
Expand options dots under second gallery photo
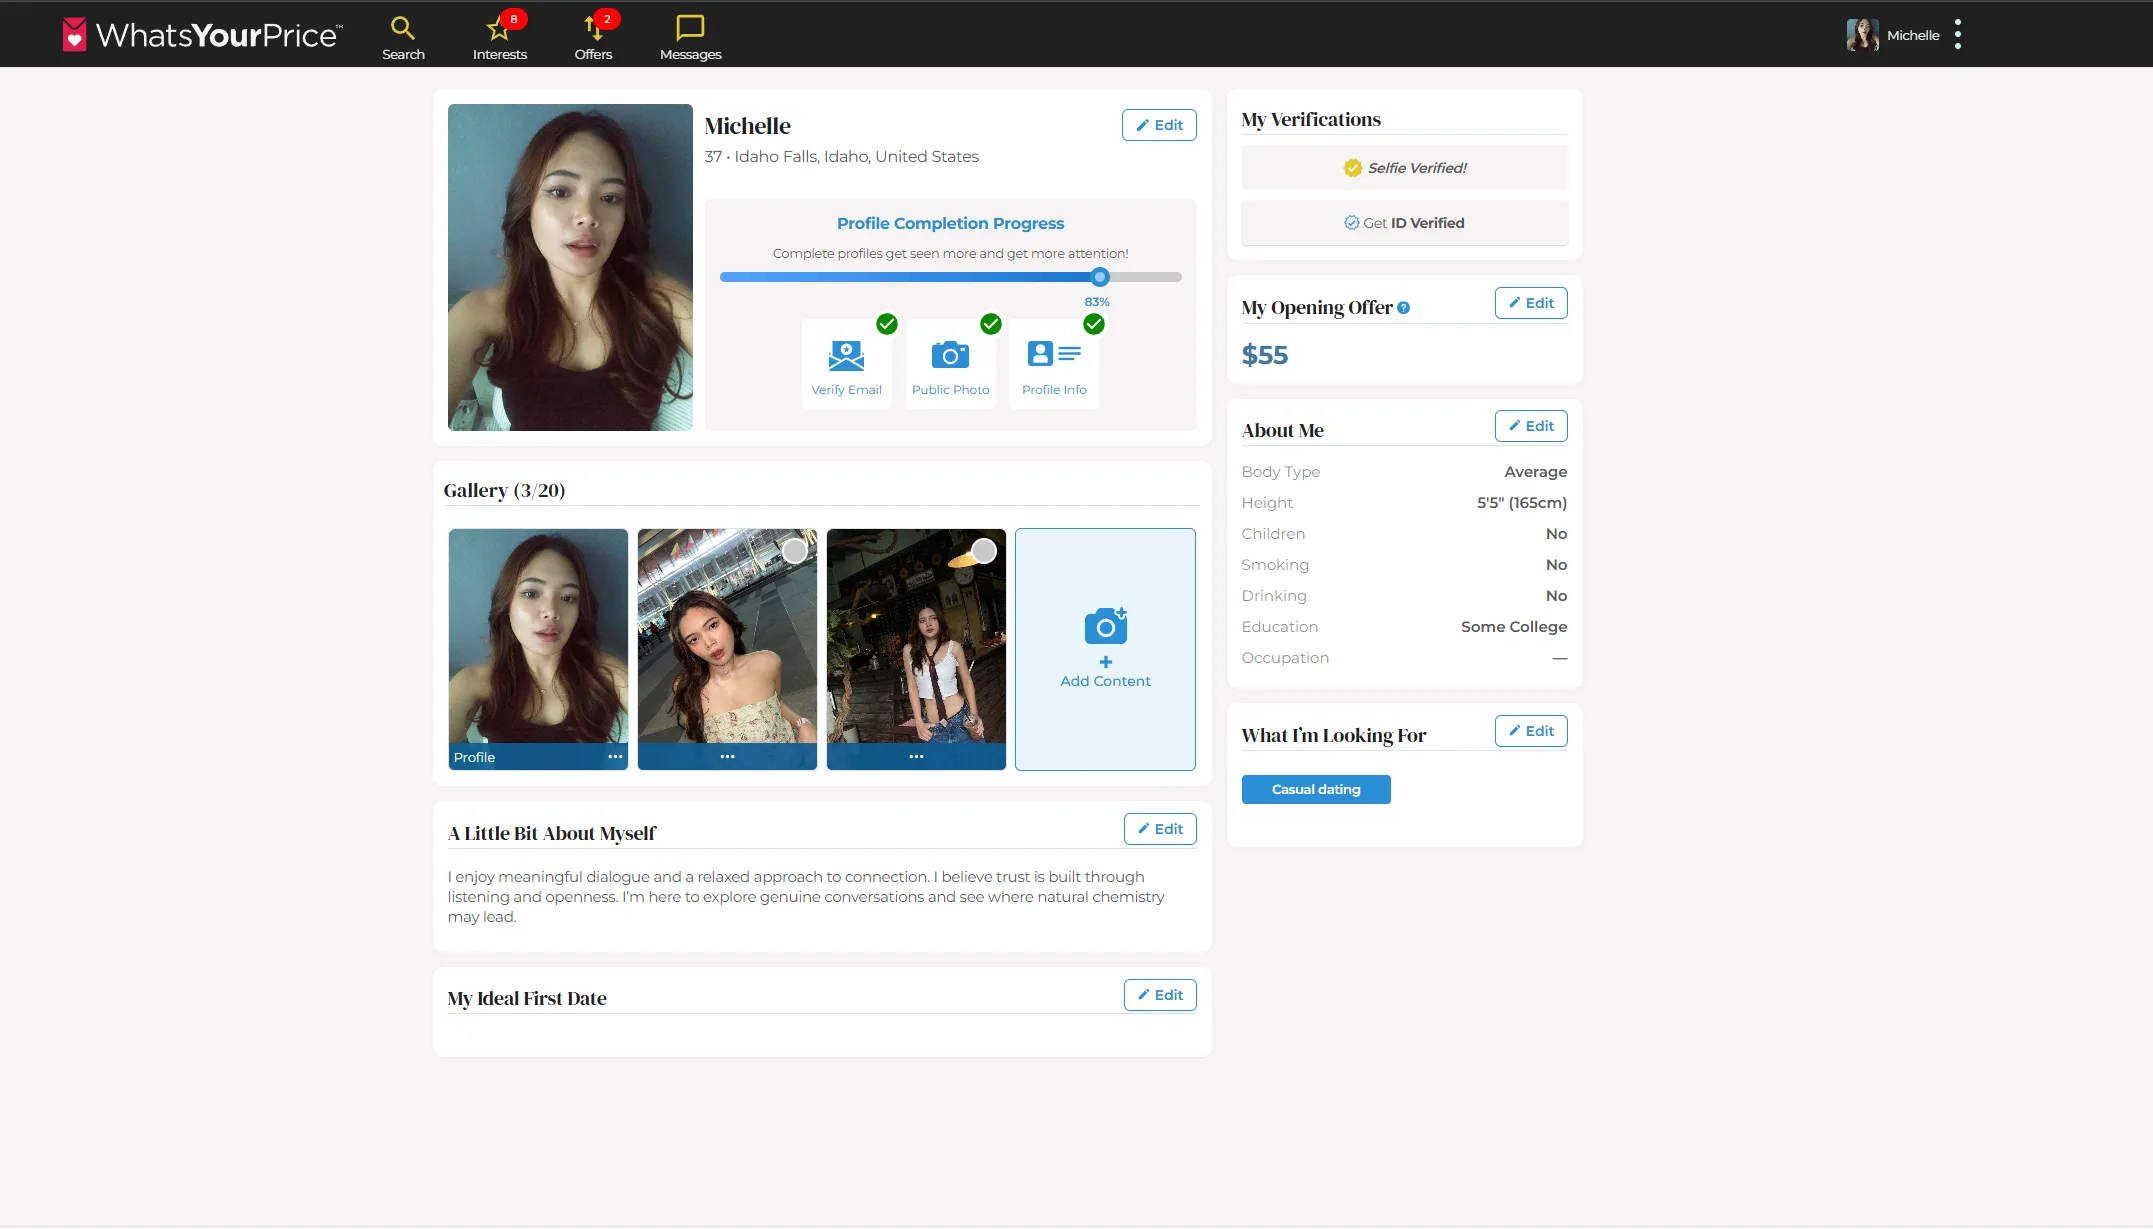coord(727,757)
